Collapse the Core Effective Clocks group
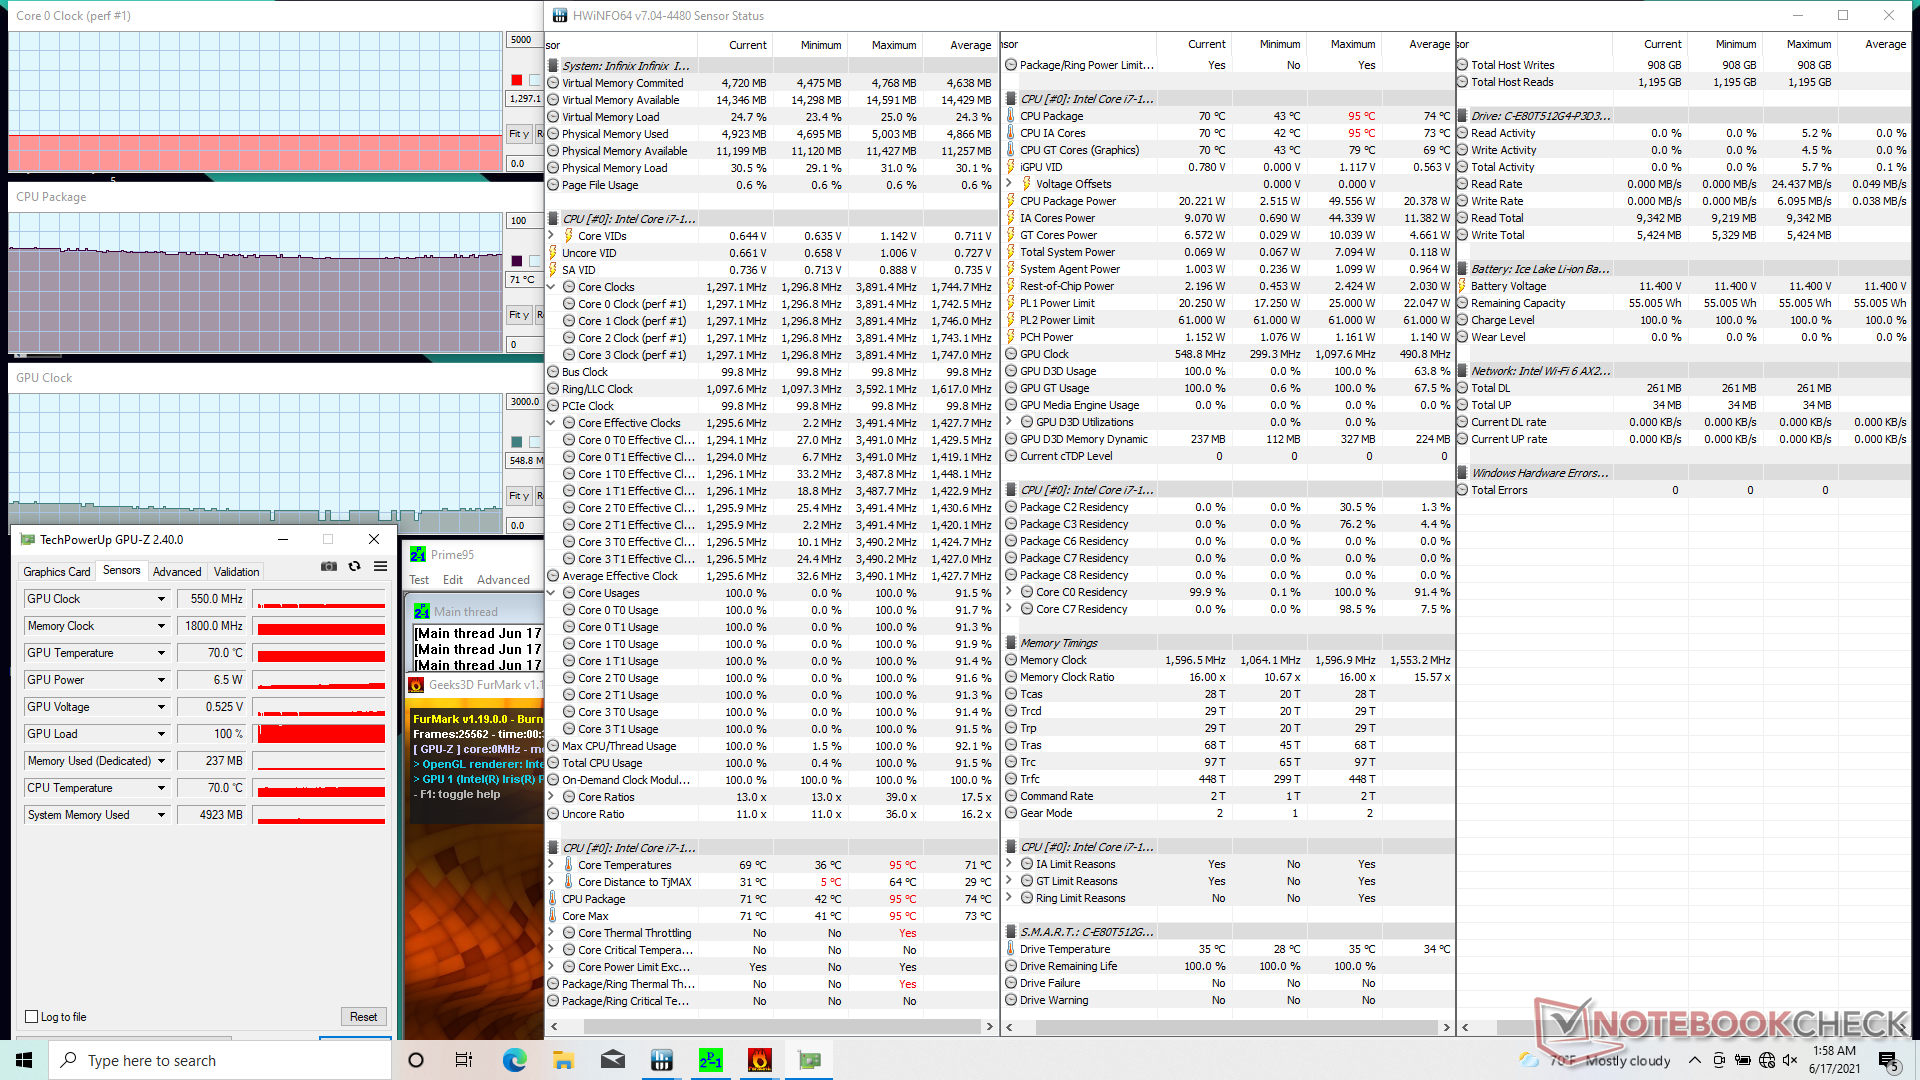The height and width of the screenshot is (1080, 1920). click(551, 423)
